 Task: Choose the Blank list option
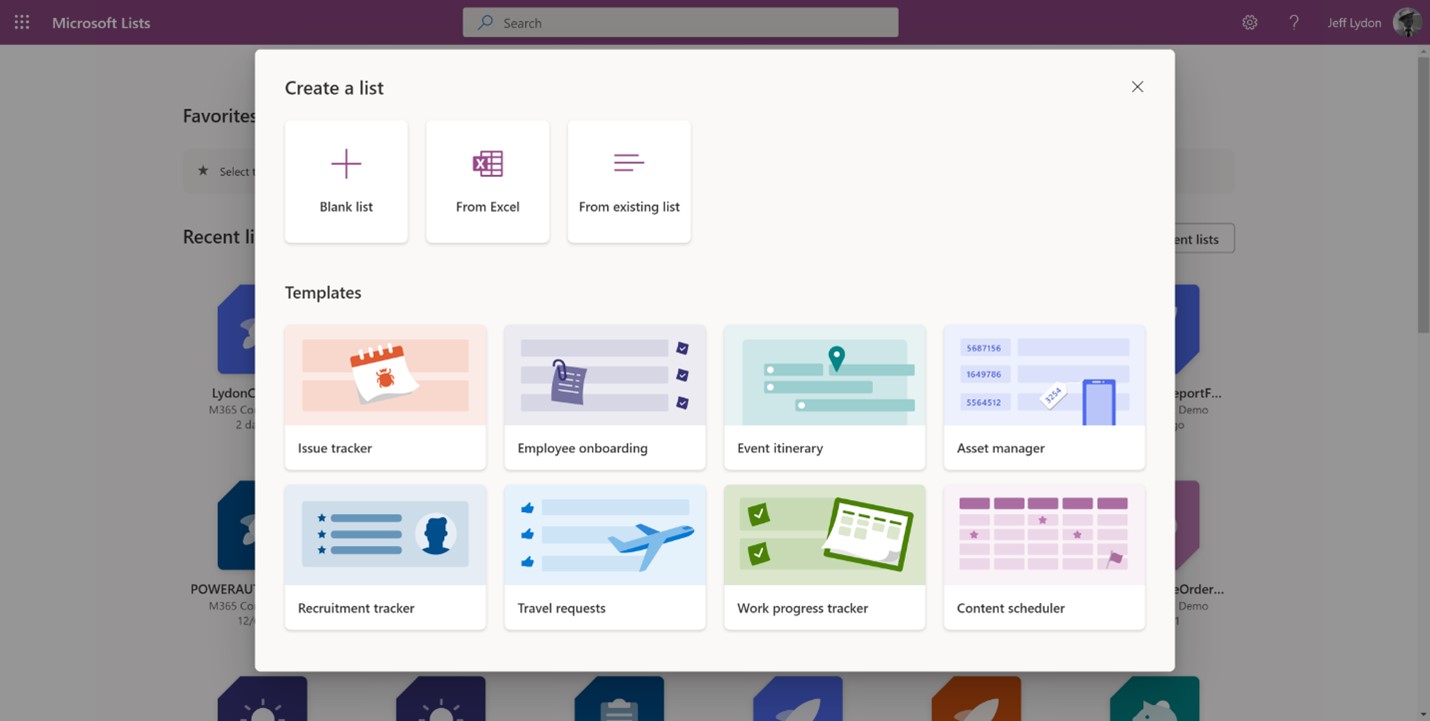tap(346, 182)
